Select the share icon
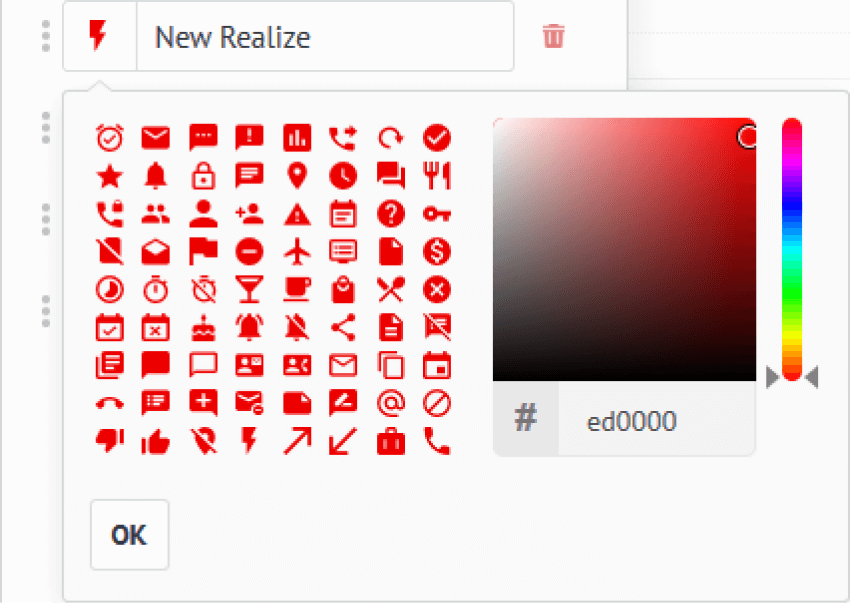 [343, 328]
